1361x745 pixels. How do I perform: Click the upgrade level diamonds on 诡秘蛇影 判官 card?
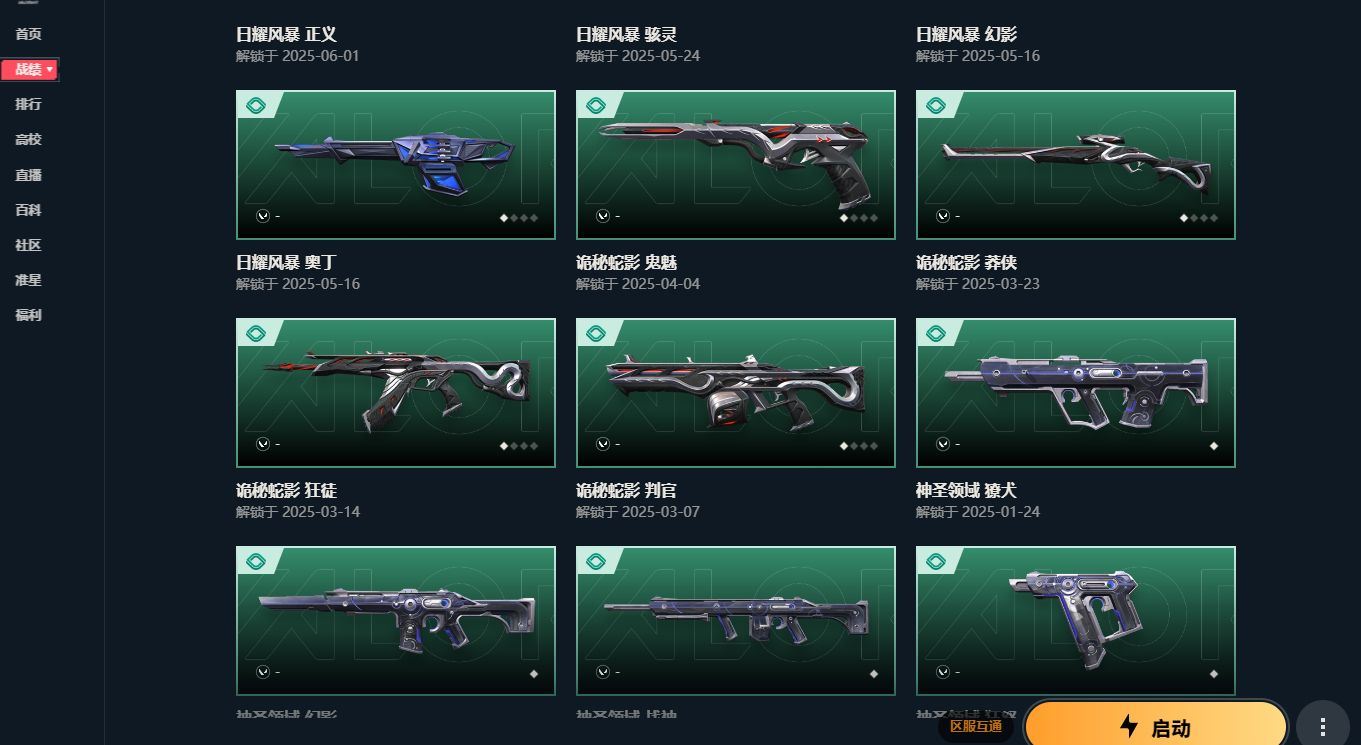(x=874, y=674)
